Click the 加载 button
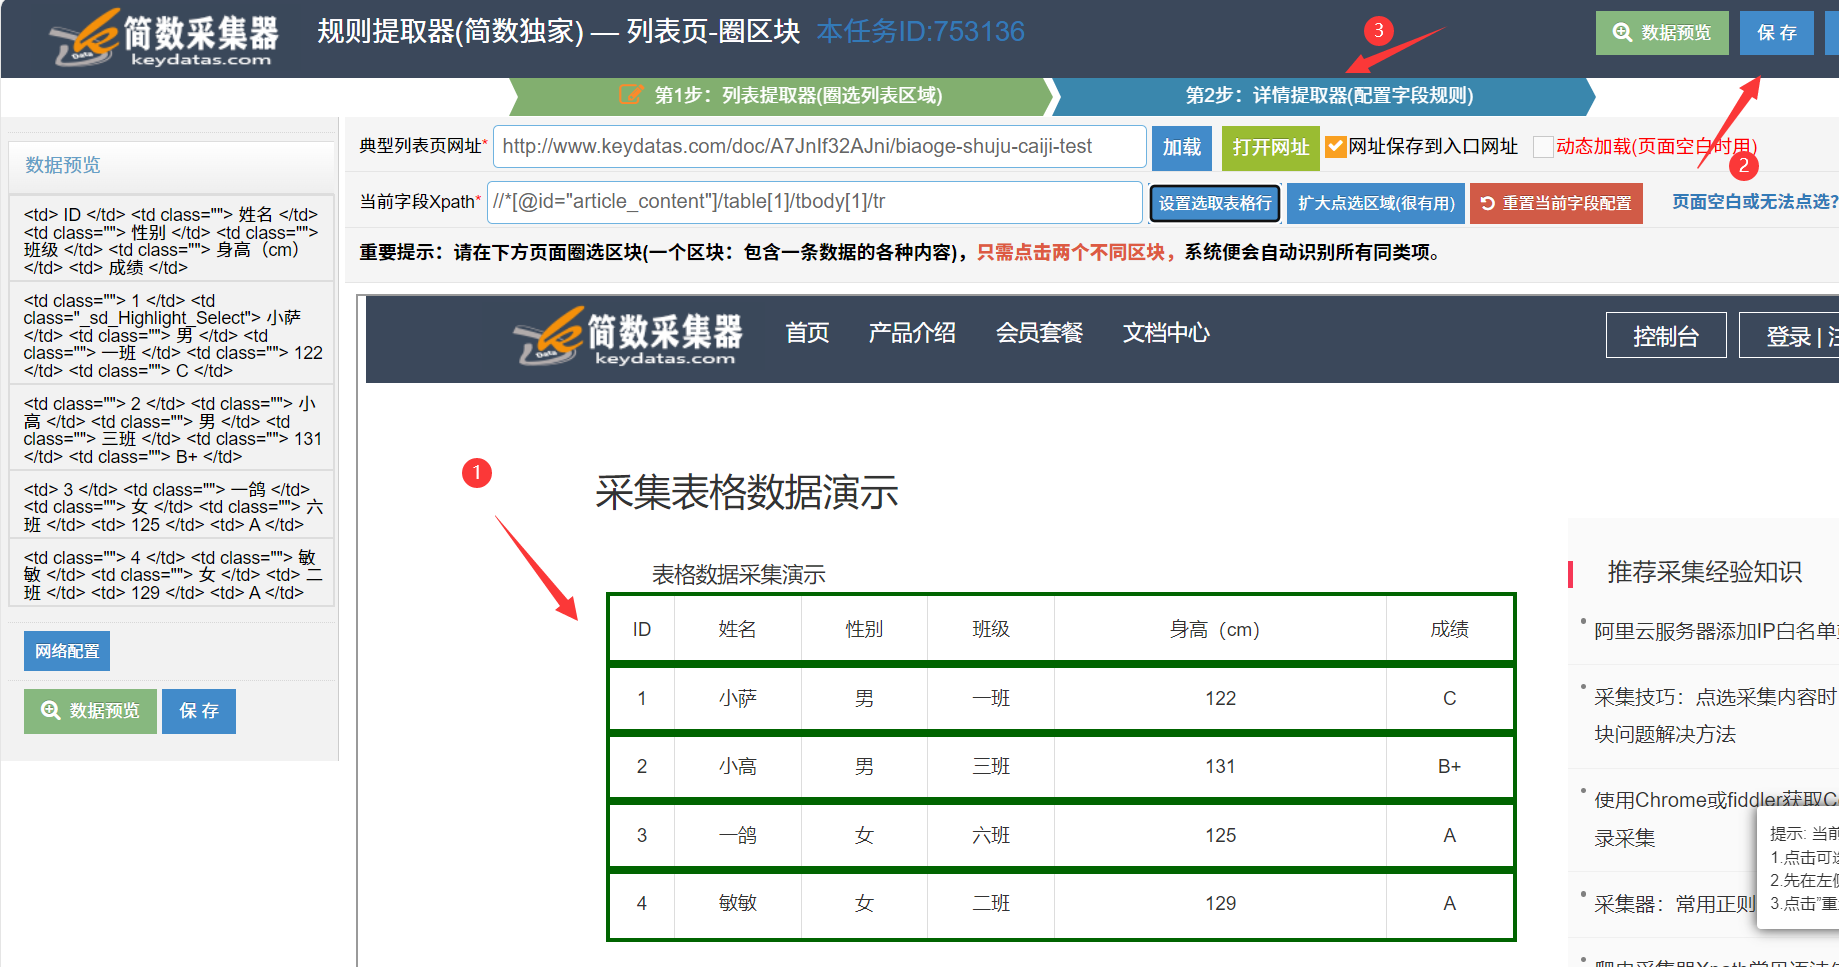1839x967 pixels. pos(1181,147)
